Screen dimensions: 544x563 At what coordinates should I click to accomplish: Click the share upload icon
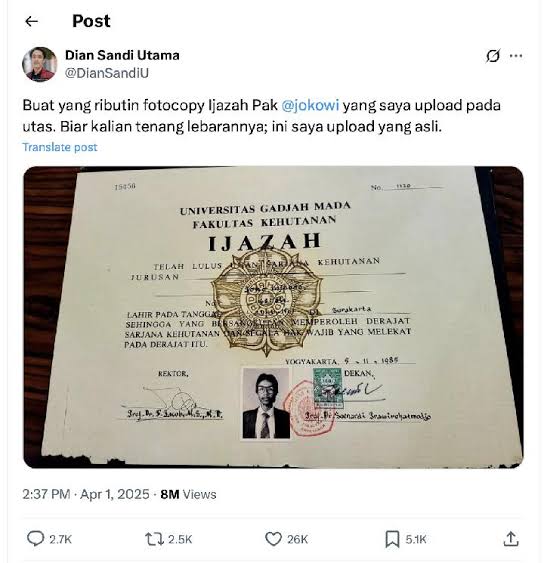click(511, 539)
